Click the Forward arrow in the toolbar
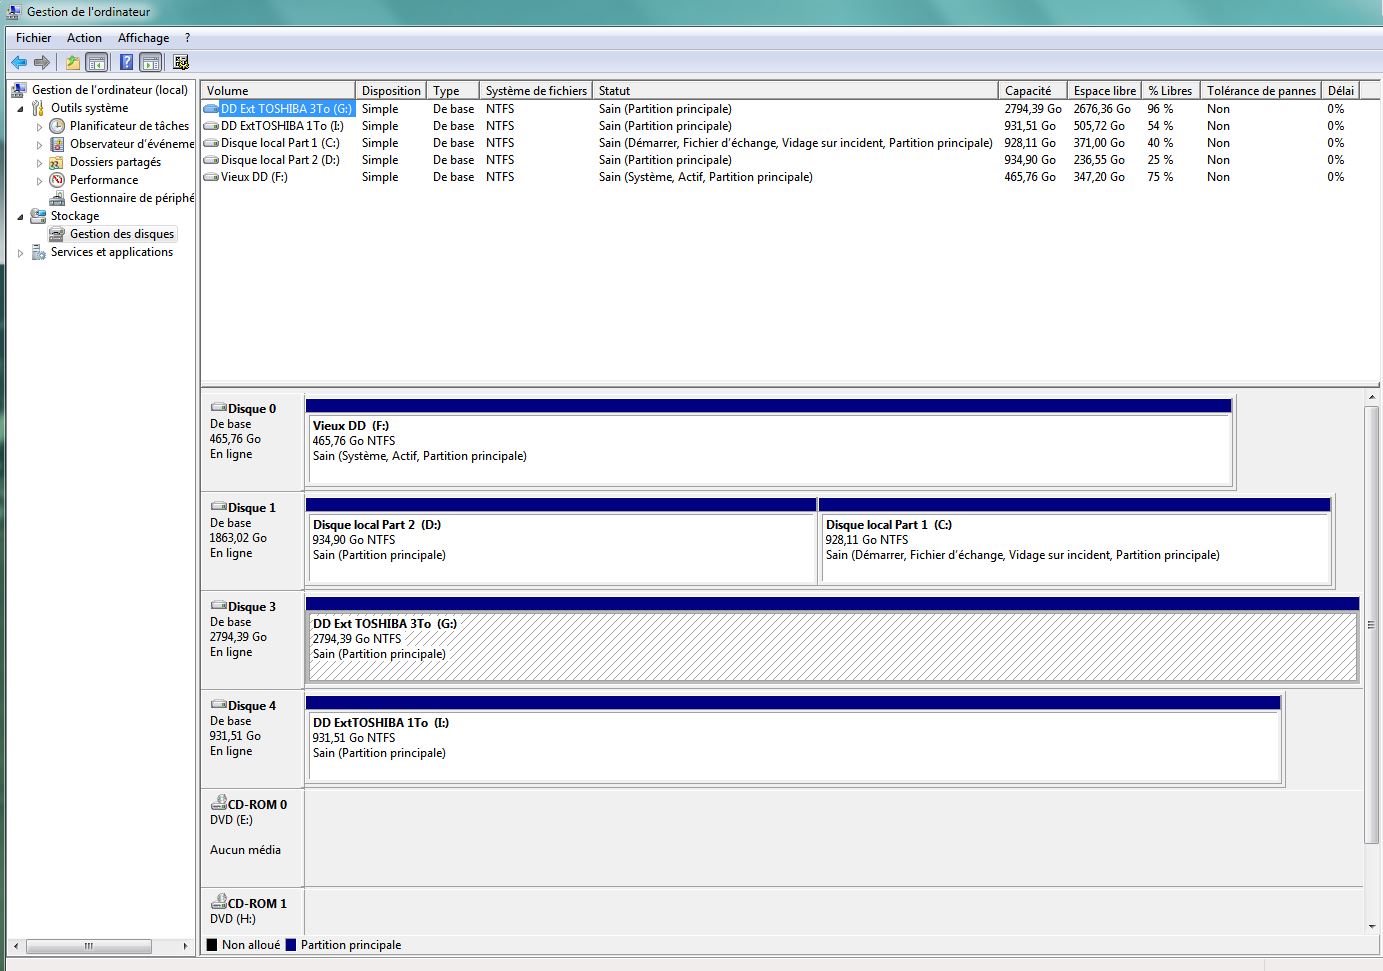The width and height of the screenshot is (1383, 971). coord(42,62)
